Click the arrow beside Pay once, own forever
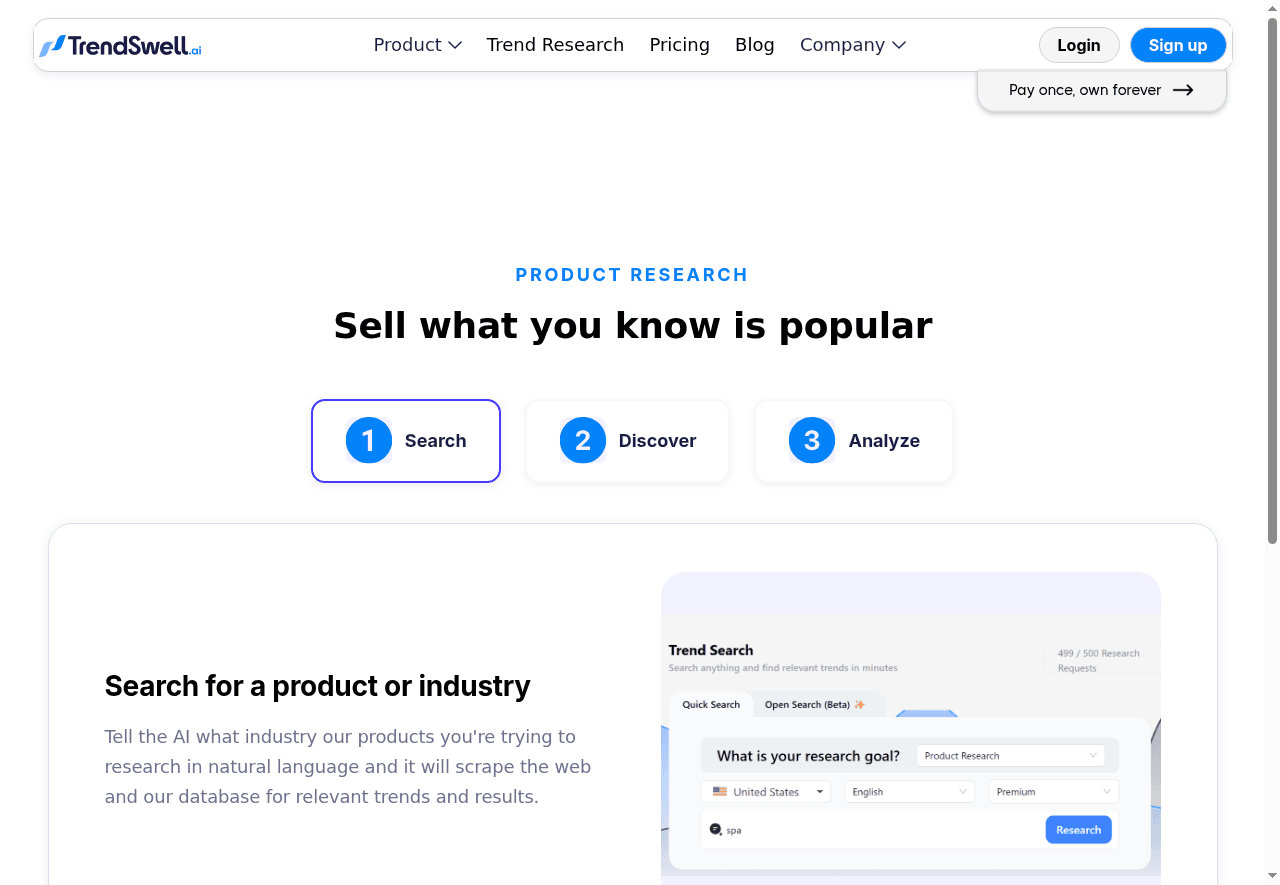 pyautogui.click(x=1183, y=90)
